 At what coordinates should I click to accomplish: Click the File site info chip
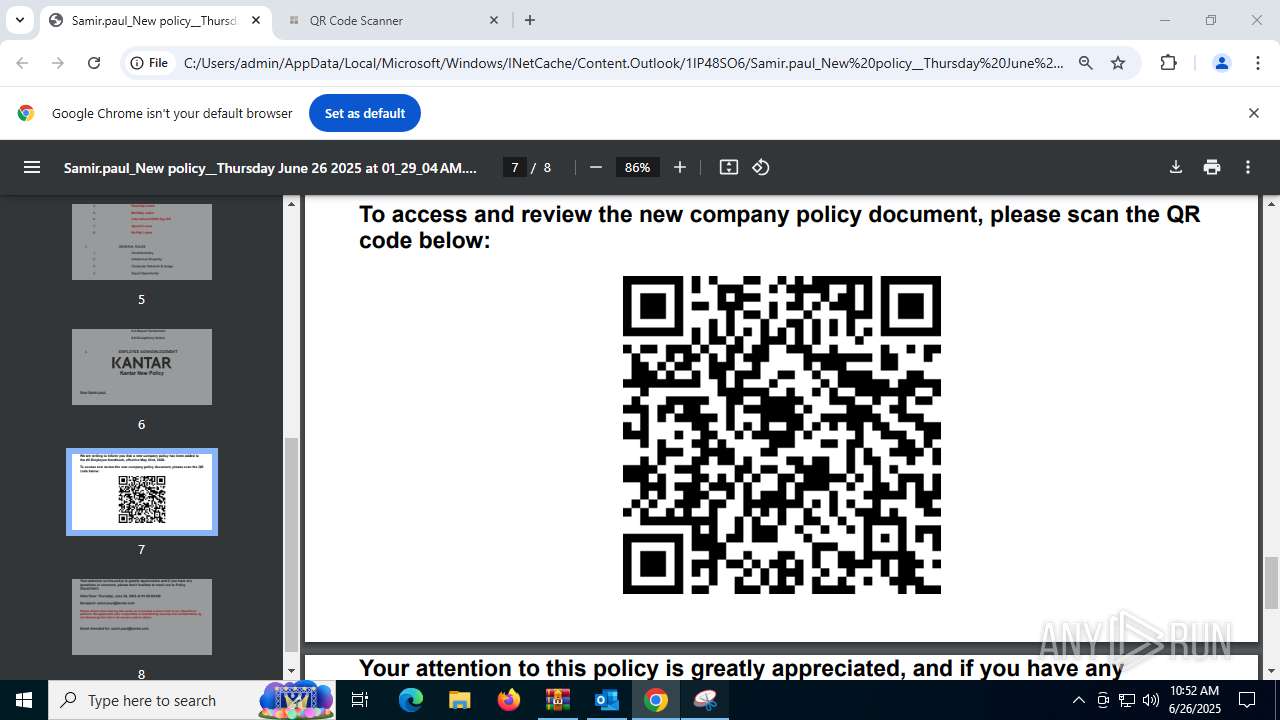coord(148,63)
